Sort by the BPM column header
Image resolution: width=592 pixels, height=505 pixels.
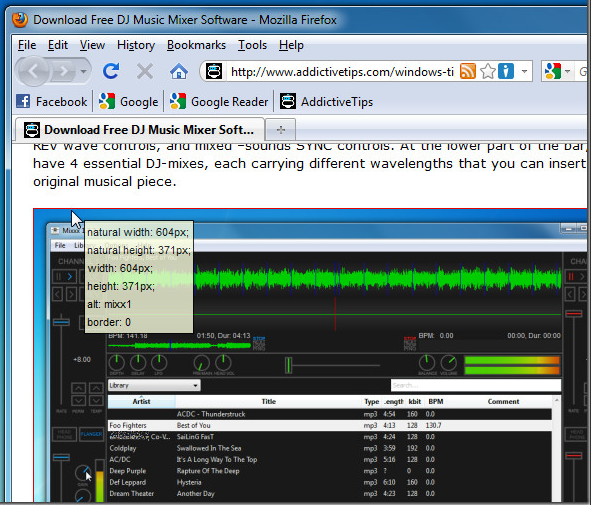436,402
